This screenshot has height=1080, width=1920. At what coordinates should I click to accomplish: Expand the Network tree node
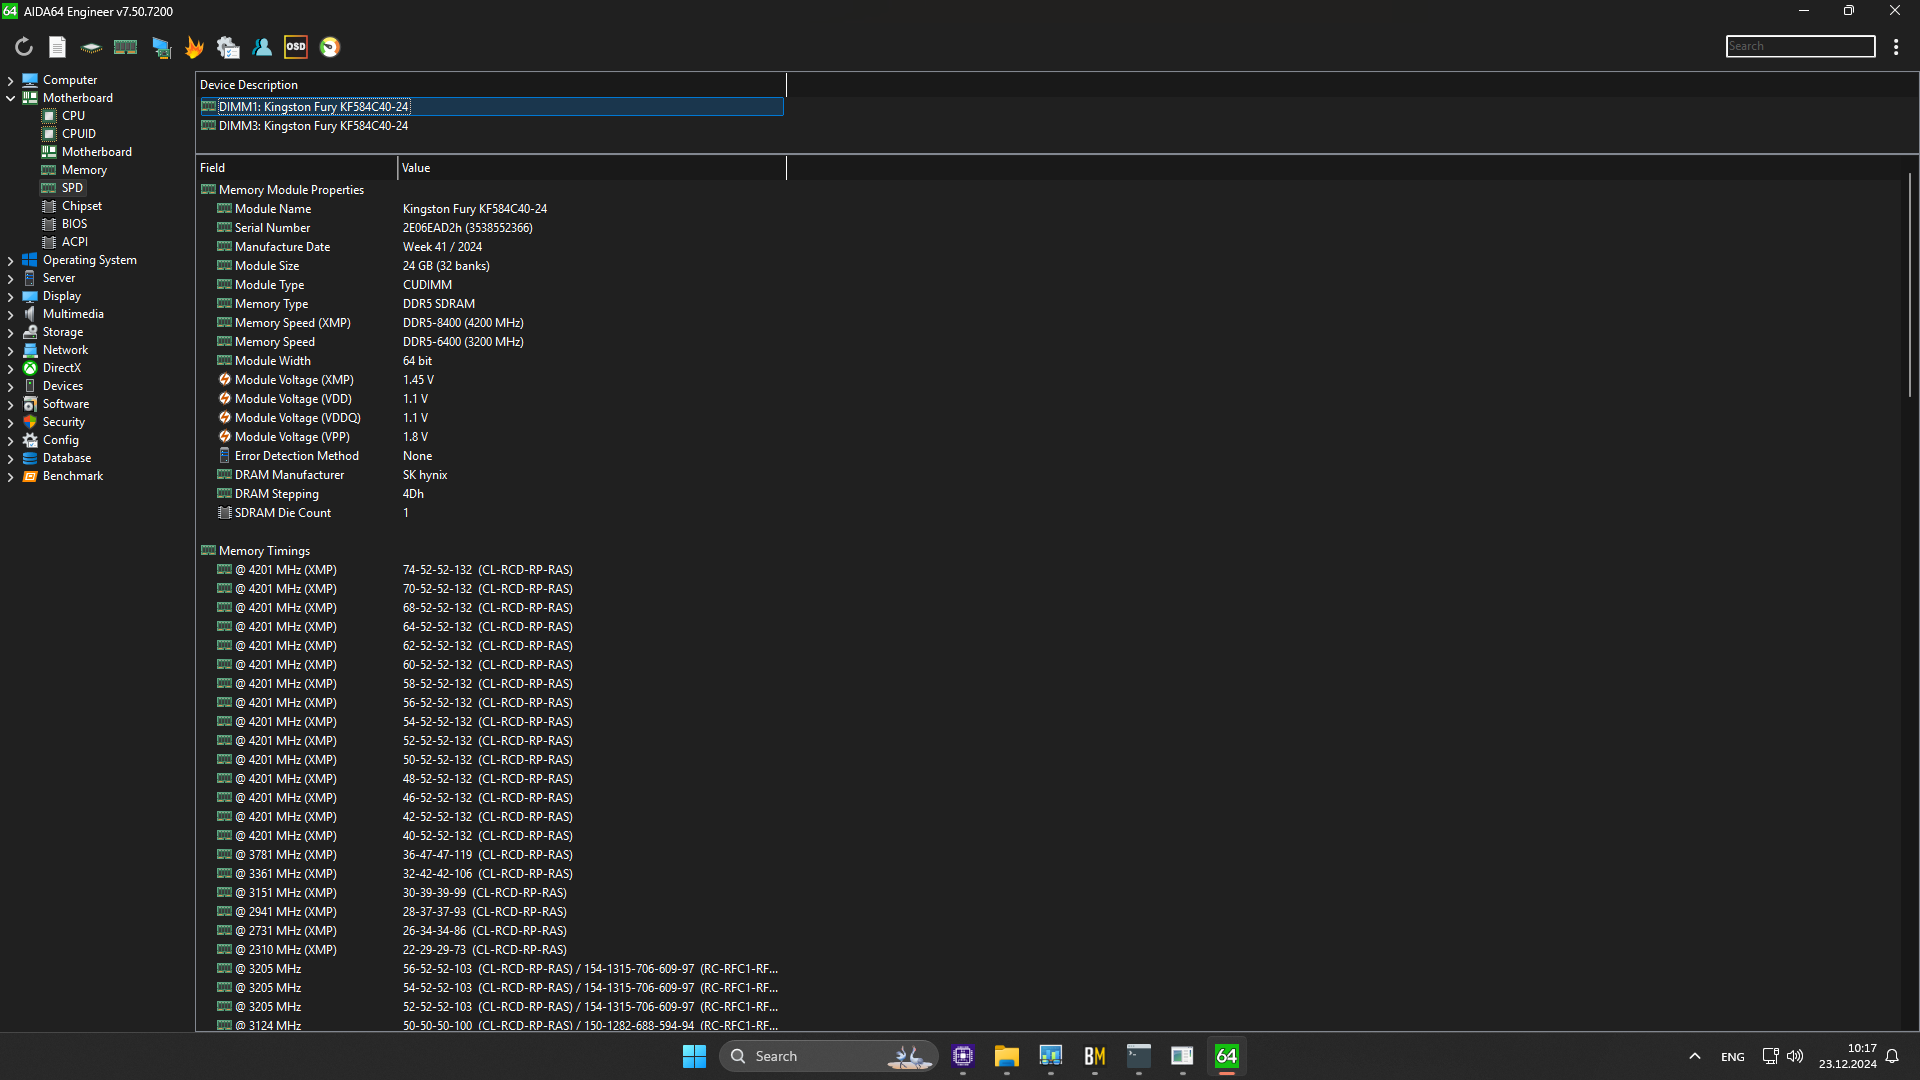tap(10, 350)
